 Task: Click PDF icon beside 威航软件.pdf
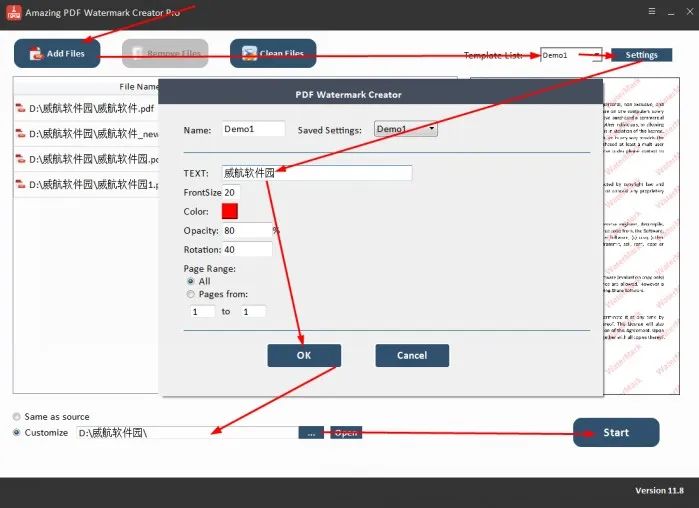click(x=21, y=108)
